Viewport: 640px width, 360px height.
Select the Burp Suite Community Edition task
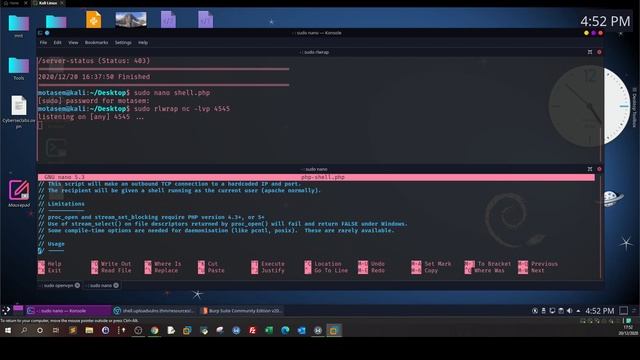click(x=242, y=311)
